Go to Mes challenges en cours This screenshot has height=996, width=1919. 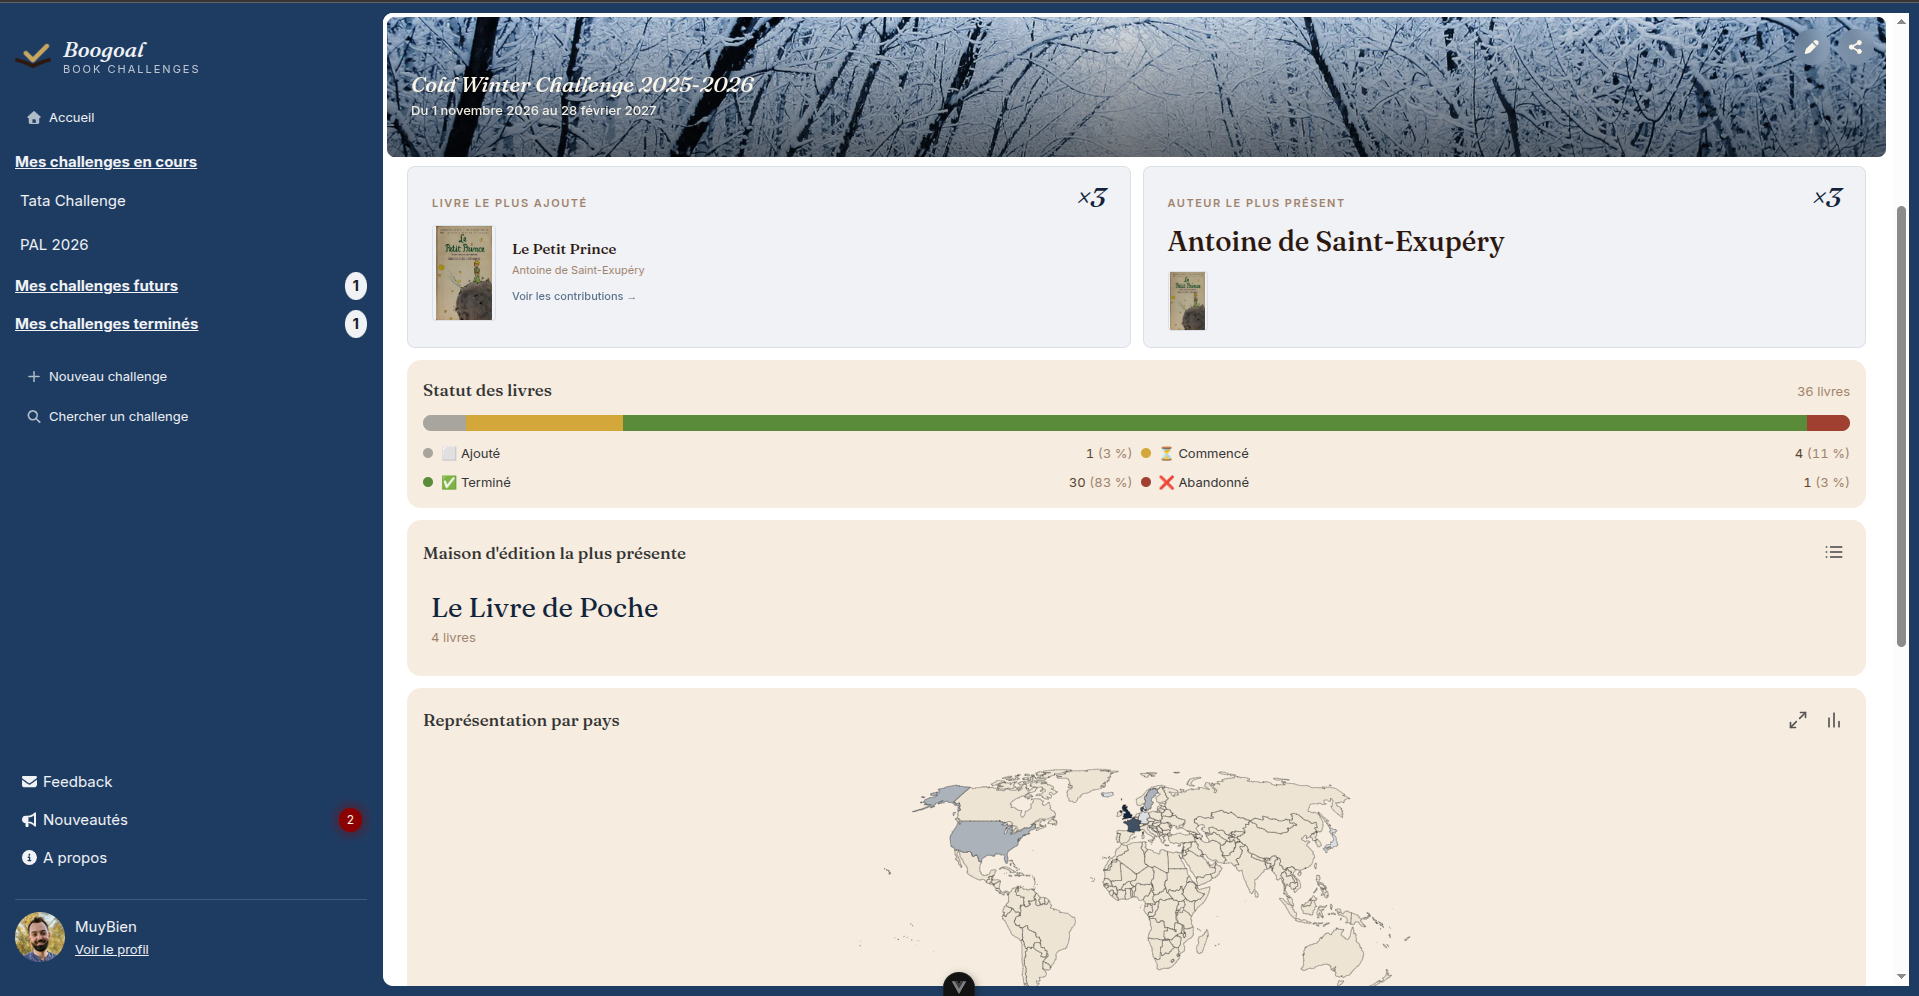[x=106, y=162]
